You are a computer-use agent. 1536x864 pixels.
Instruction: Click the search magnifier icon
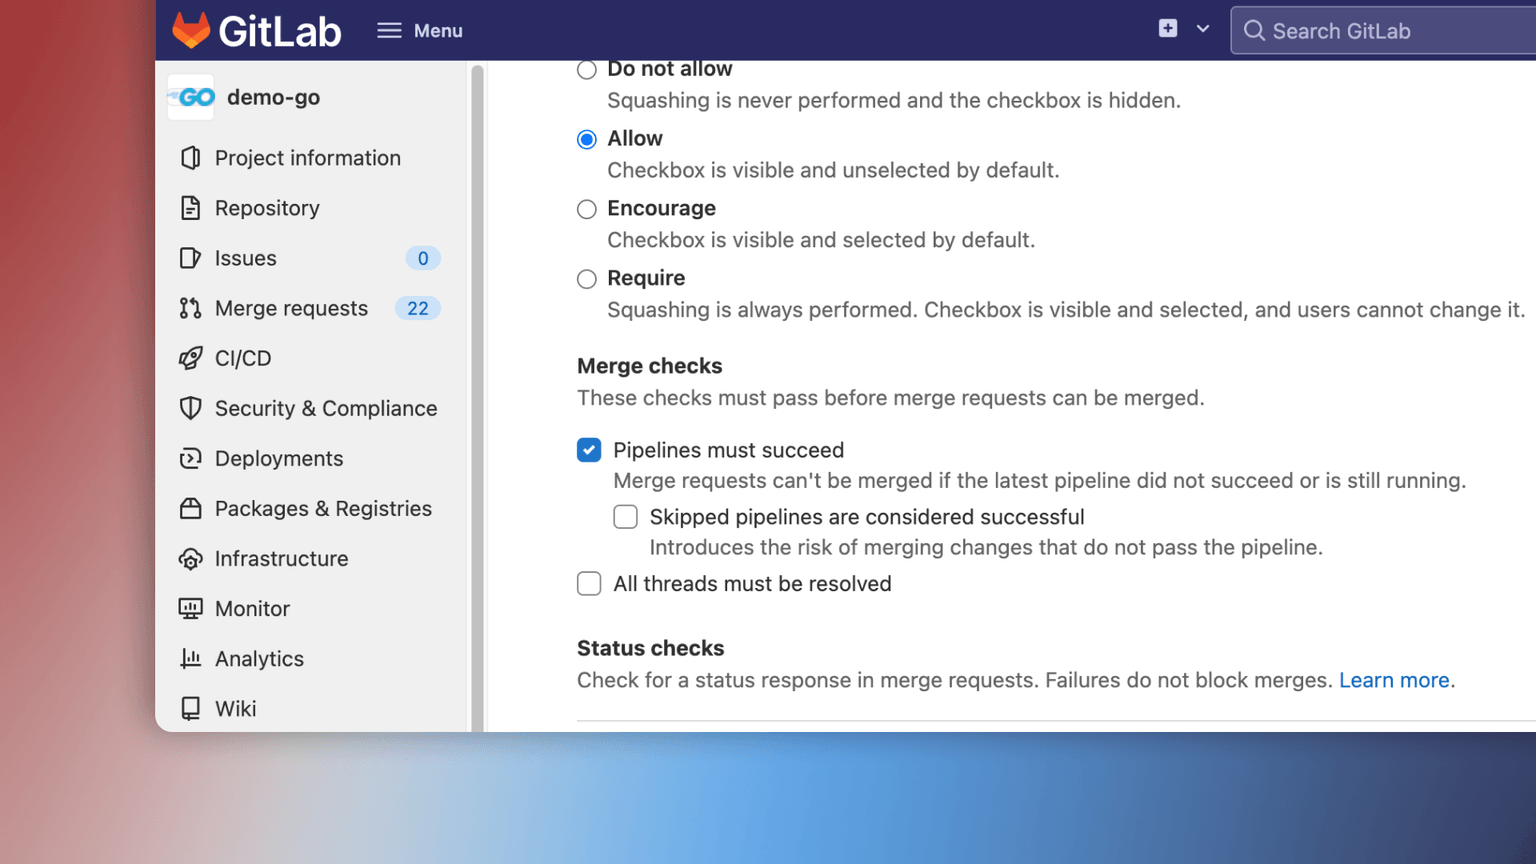pyautogui.click(x=1254, y=31)
